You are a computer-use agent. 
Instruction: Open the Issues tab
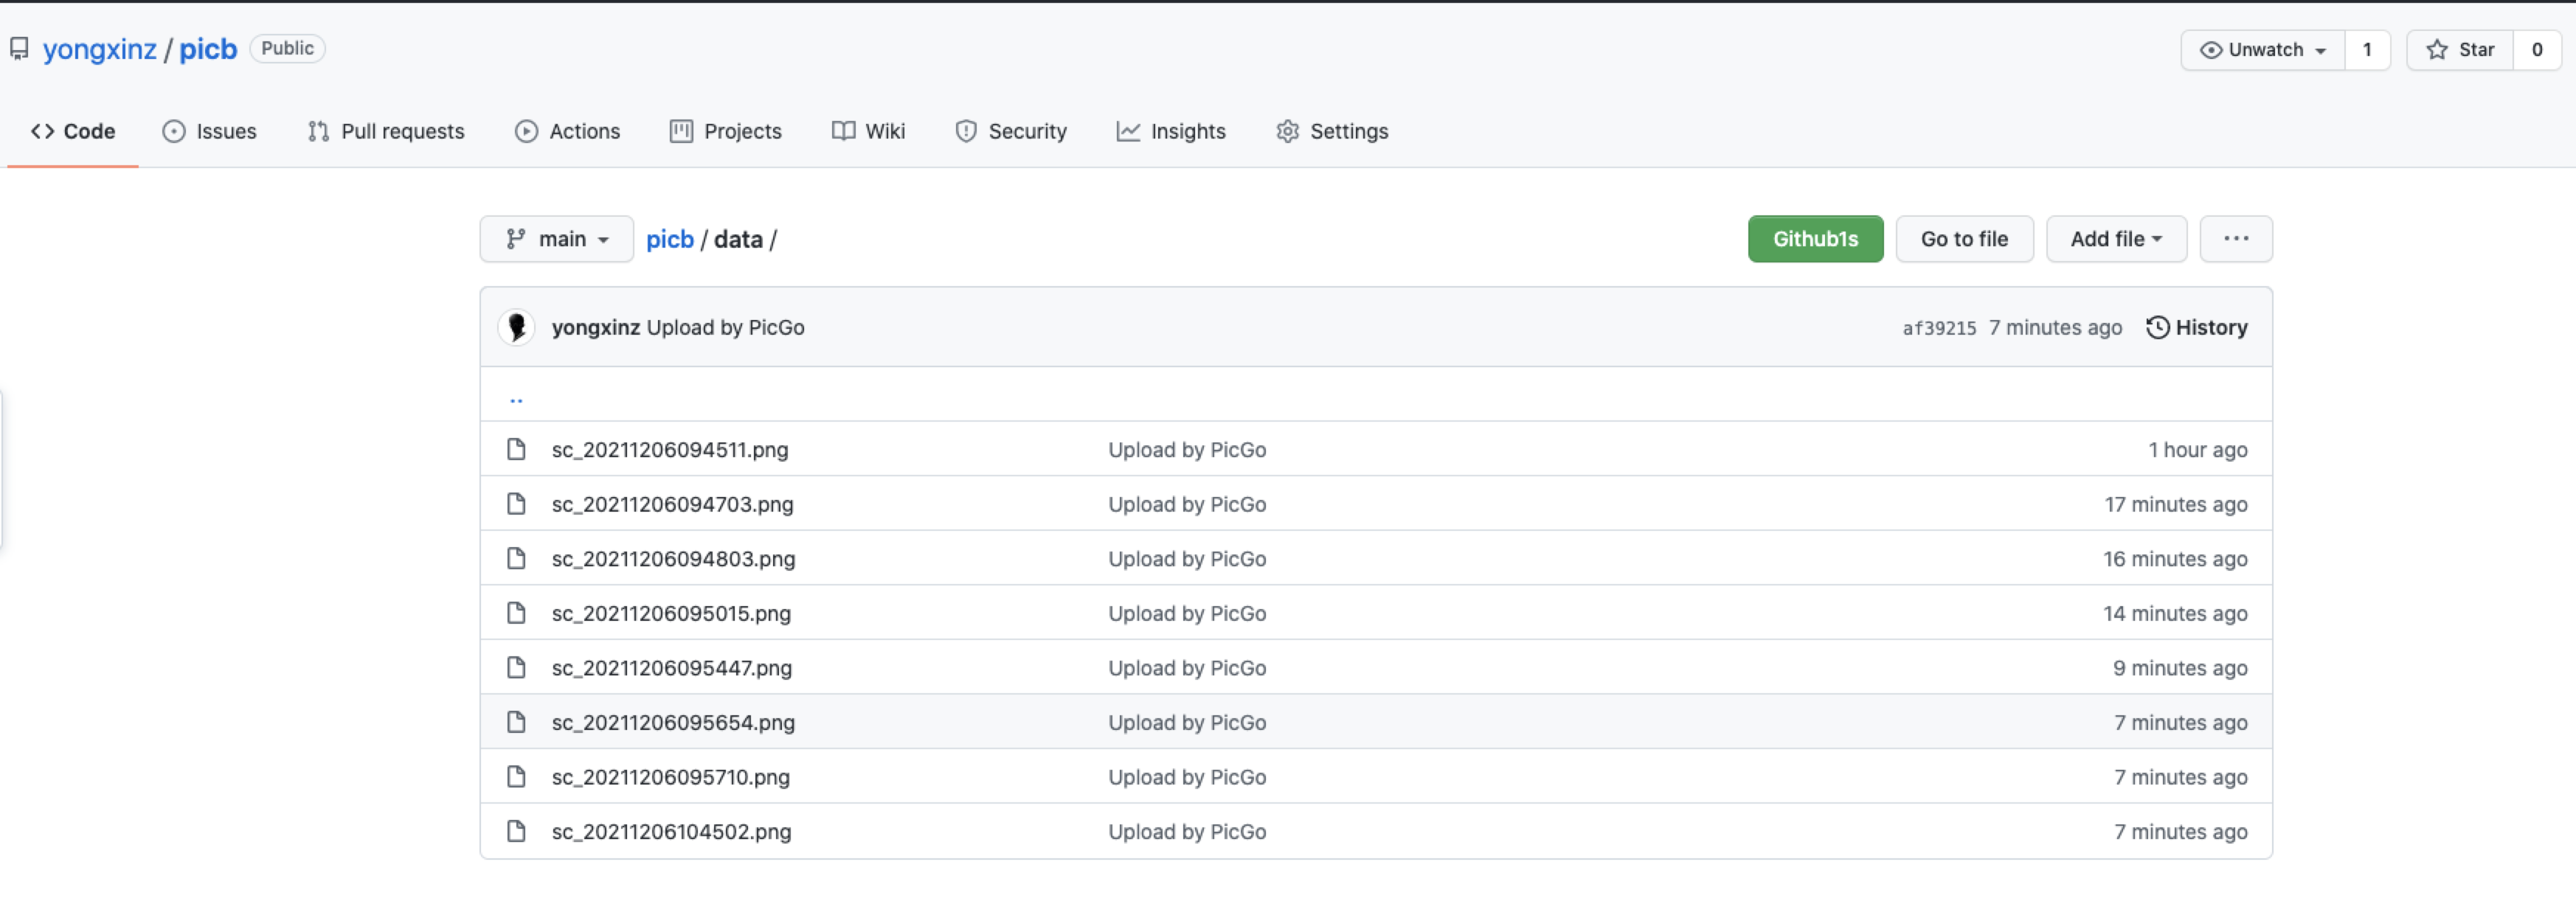(209, 131)
